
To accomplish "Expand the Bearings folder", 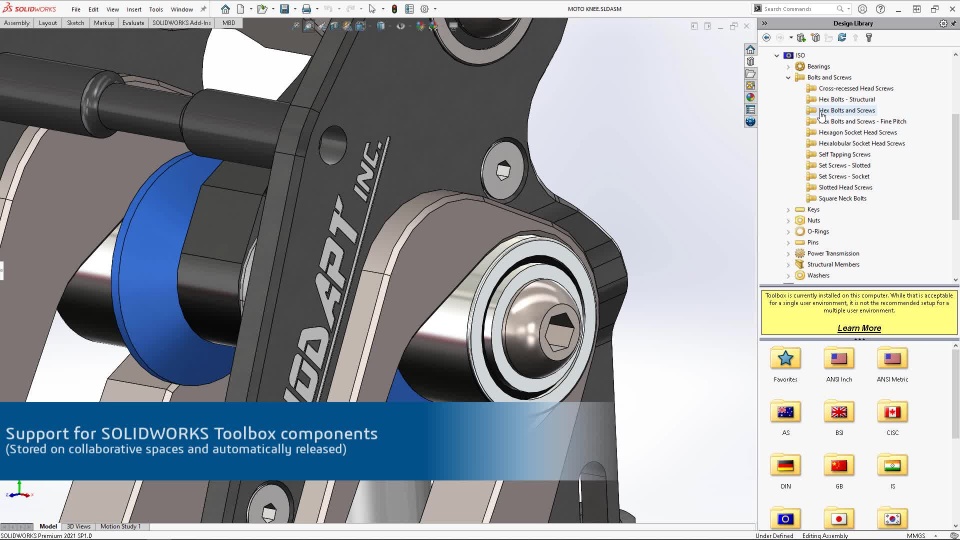I will 789,67.
